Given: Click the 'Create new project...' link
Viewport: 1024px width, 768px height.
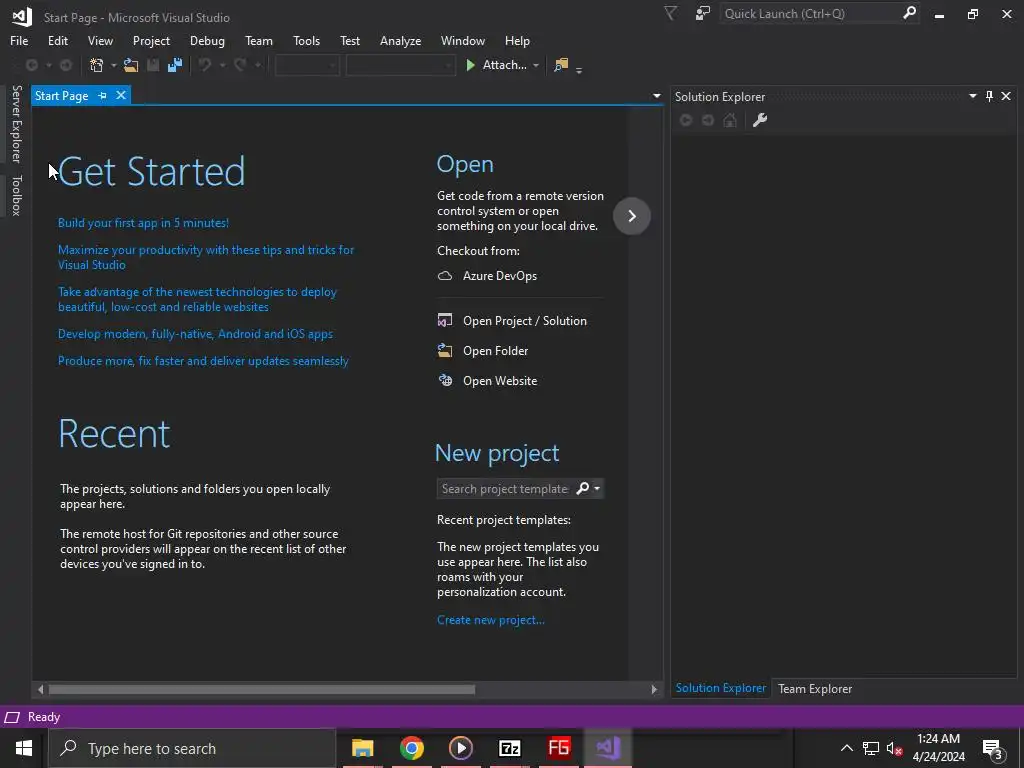Looking at the screenshot, I should click(x=490, y=620).
